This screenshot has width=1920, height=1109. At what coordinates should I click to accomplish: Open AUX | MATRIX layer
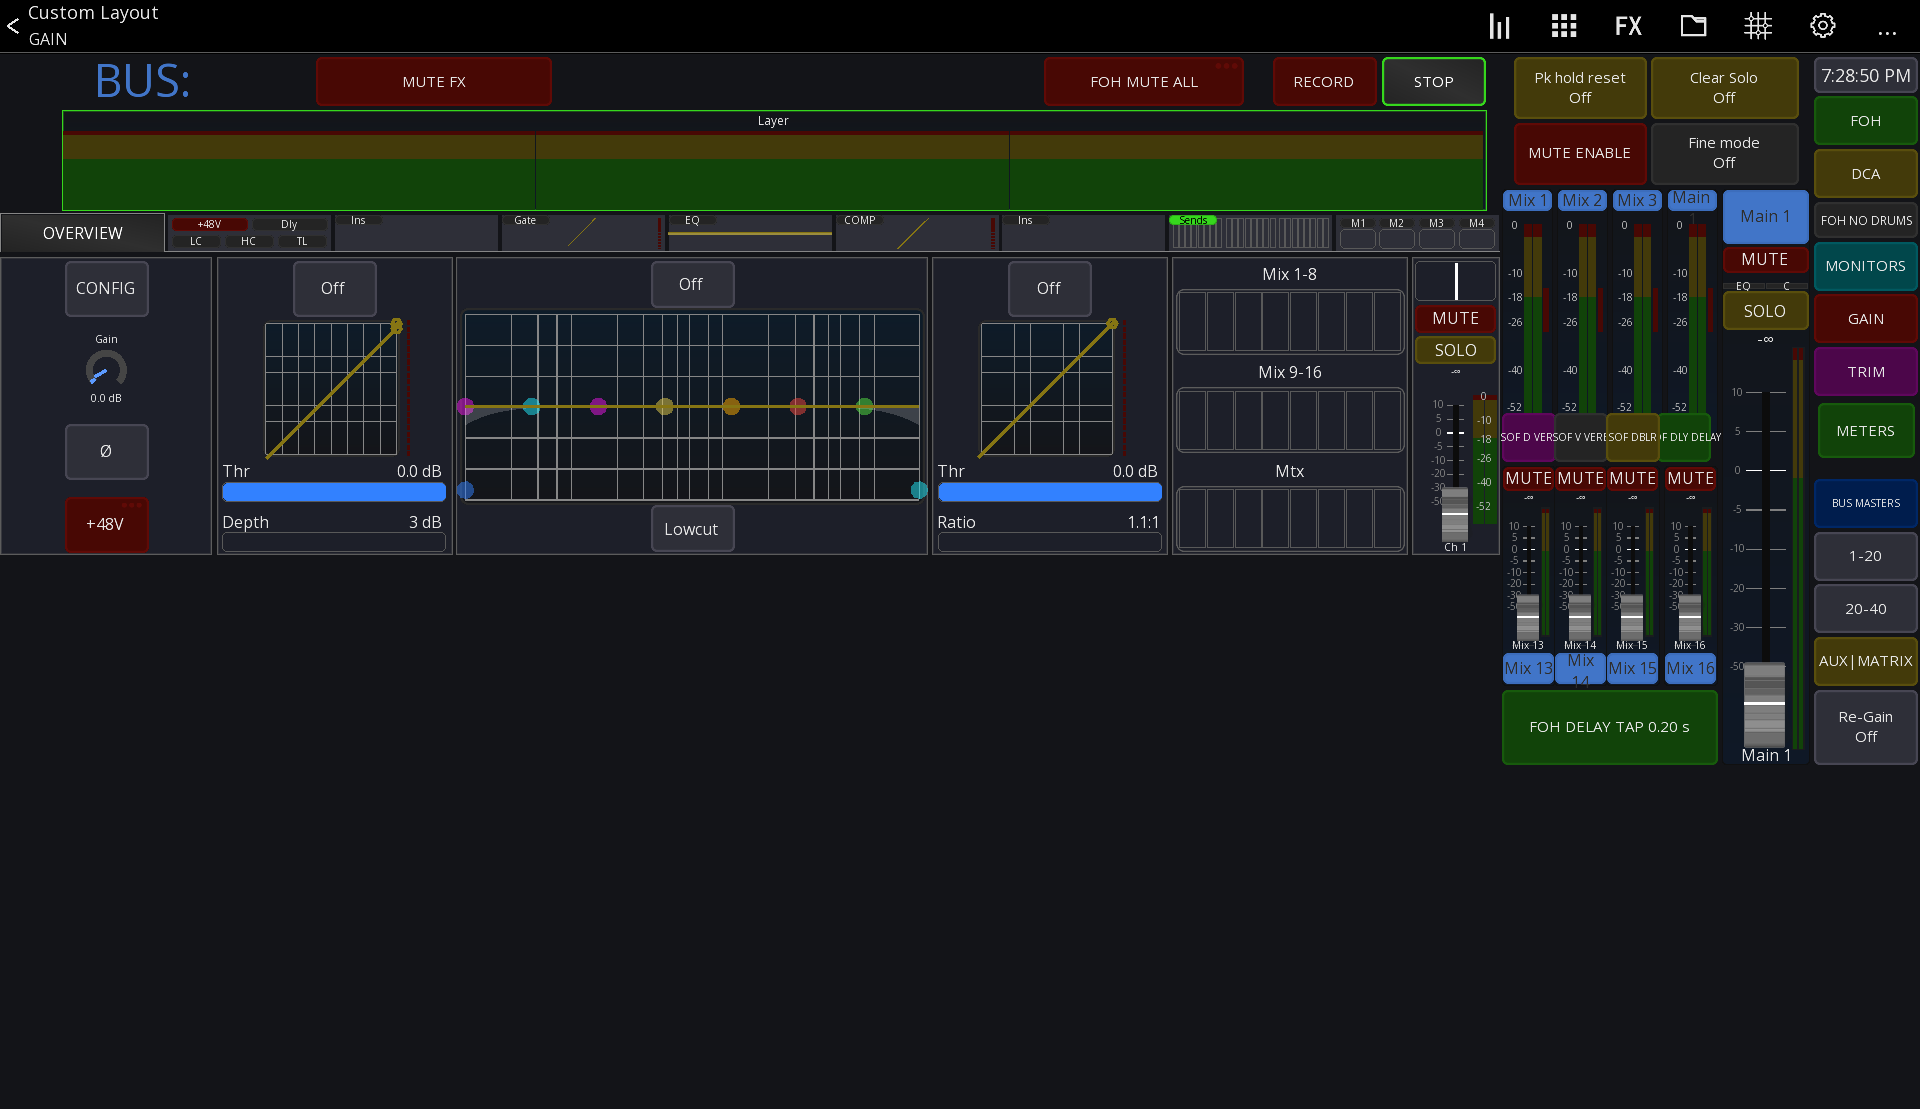(x=1866, y=661)
